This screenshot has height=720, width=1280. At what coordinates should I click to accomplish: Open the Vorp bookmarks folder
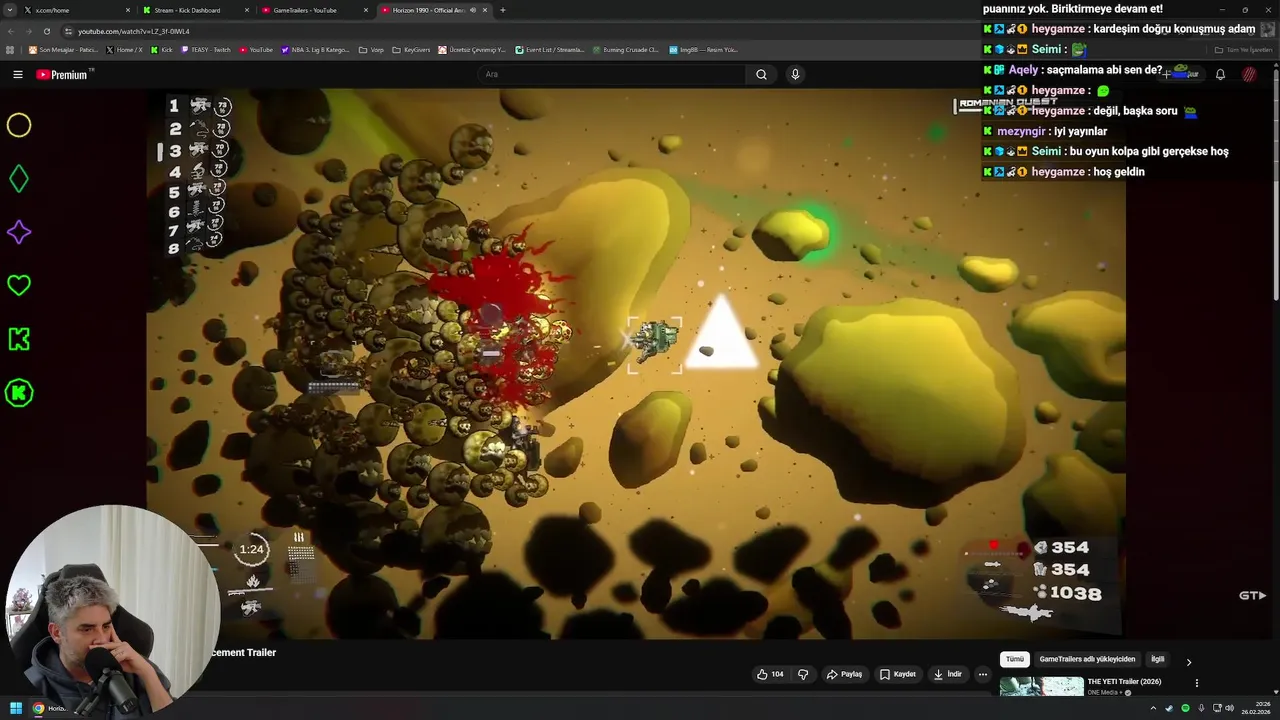371,49
